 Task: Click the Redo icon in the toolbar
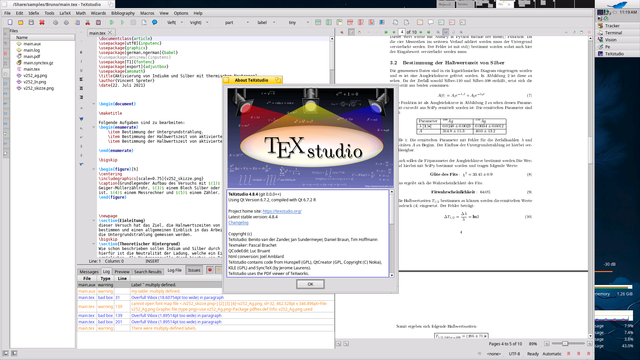click(66, 22)
